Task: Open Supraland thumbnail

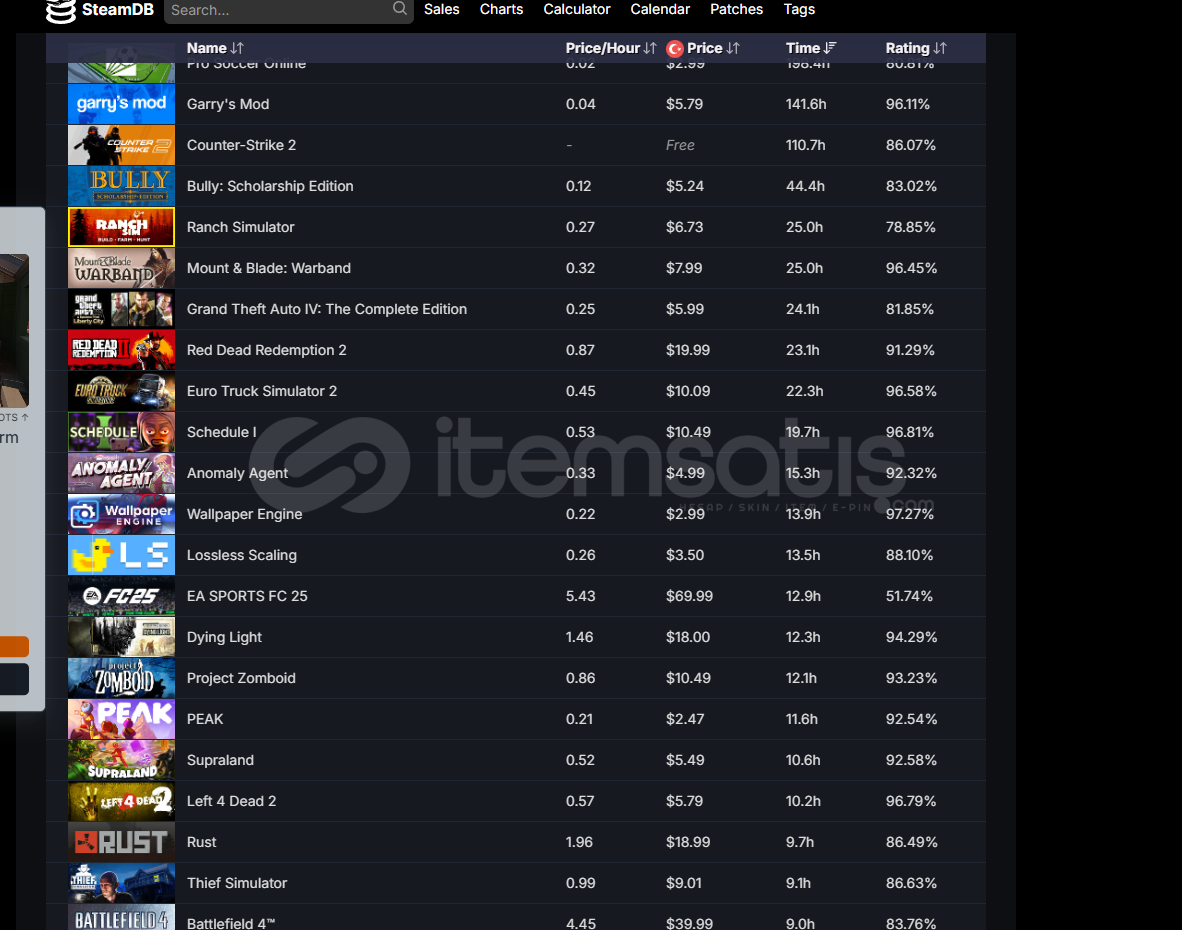Action: (x=121, y=760)
